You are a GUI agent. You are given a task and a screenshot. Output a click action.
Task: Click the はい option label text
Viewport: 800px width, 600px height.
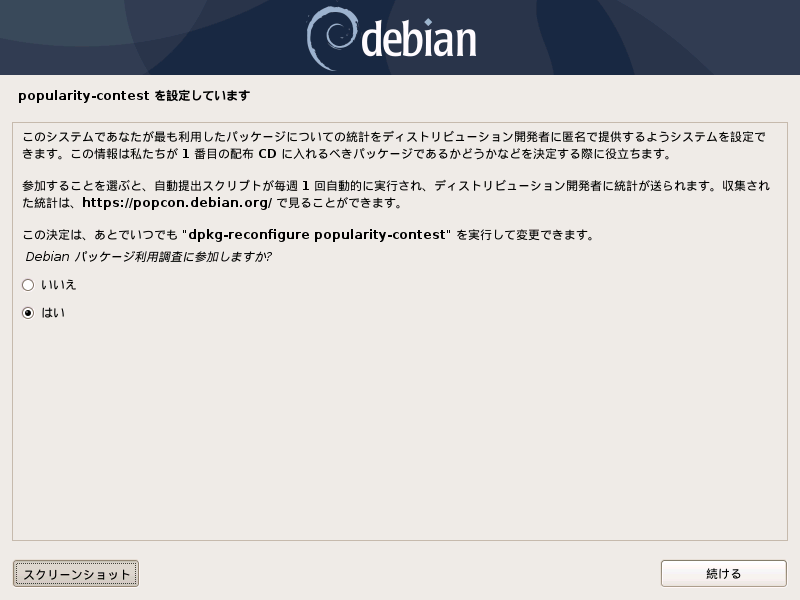point(53,313)
